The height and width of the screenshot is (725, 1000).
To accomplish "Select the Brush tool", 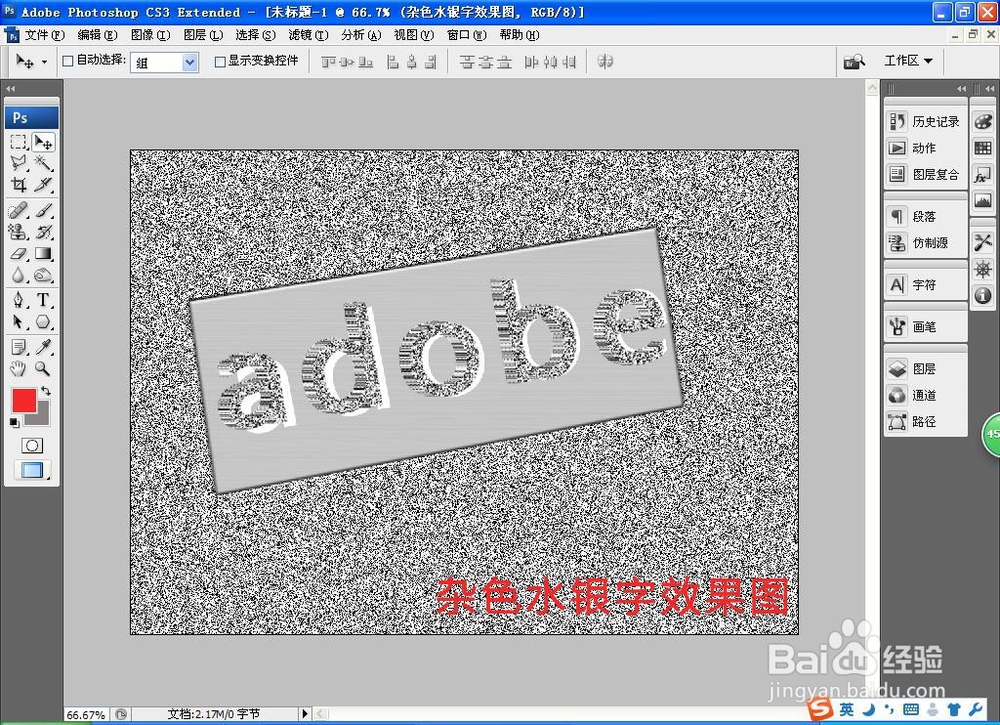I will click(x=43, y=210).
